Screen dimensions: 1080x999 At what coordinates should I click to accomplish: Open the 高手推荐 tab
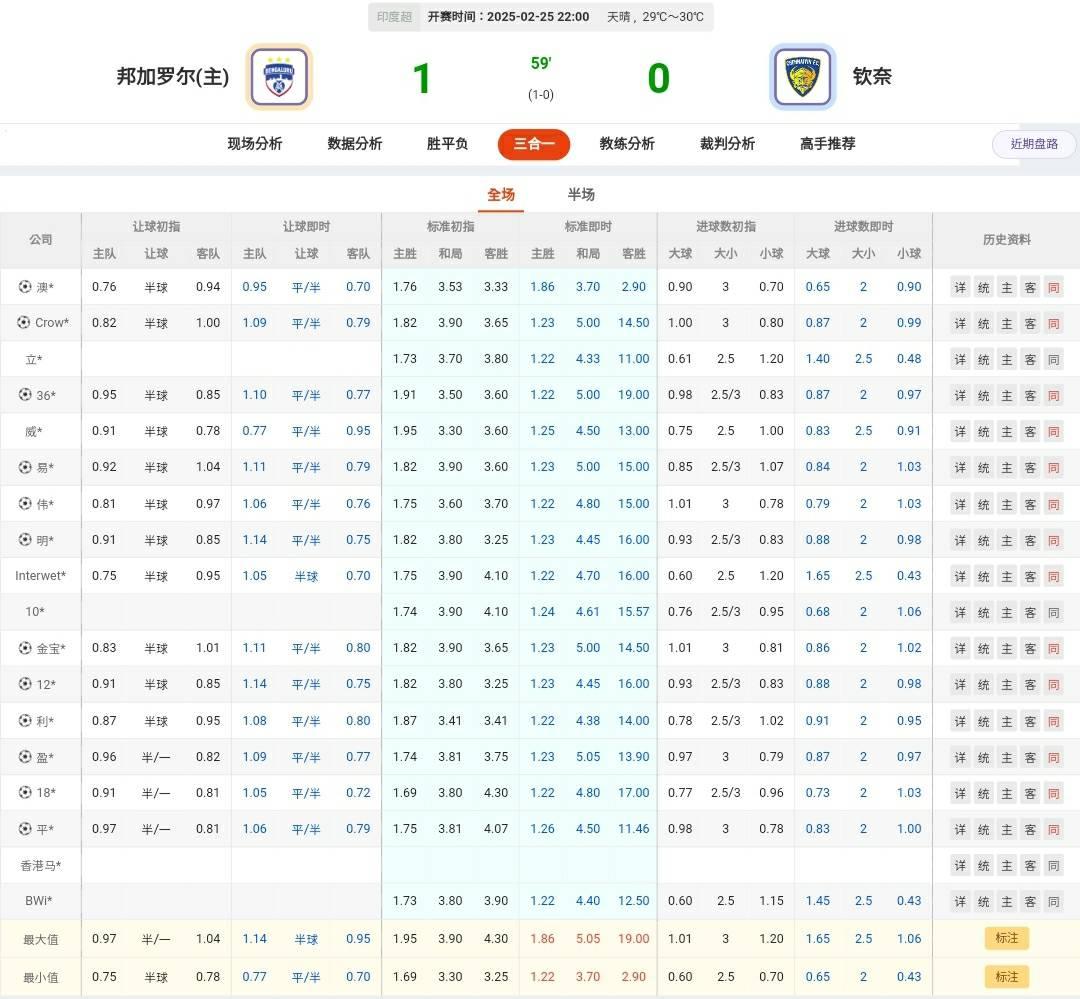pos(827,143)
